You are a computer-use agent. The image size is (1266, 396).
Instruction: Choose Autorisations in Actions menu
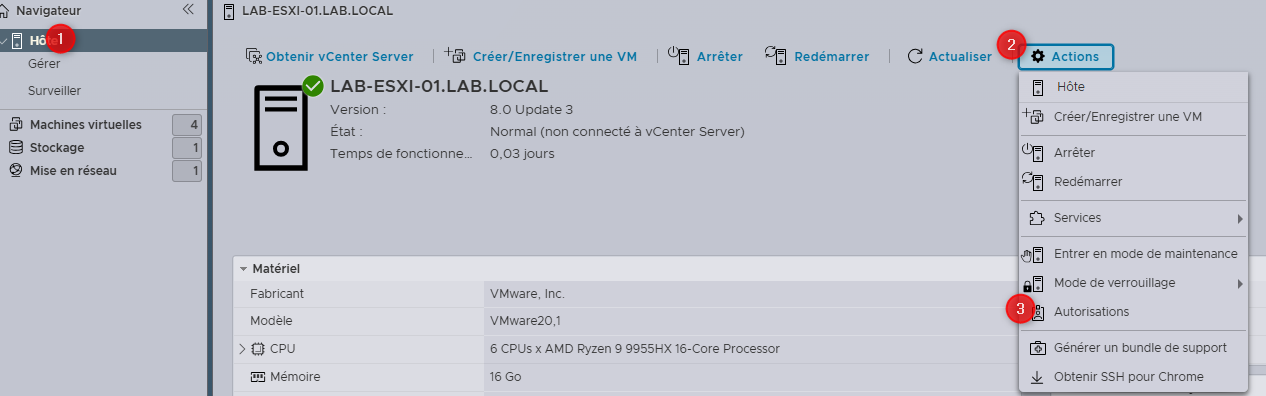pos(1133,312)
